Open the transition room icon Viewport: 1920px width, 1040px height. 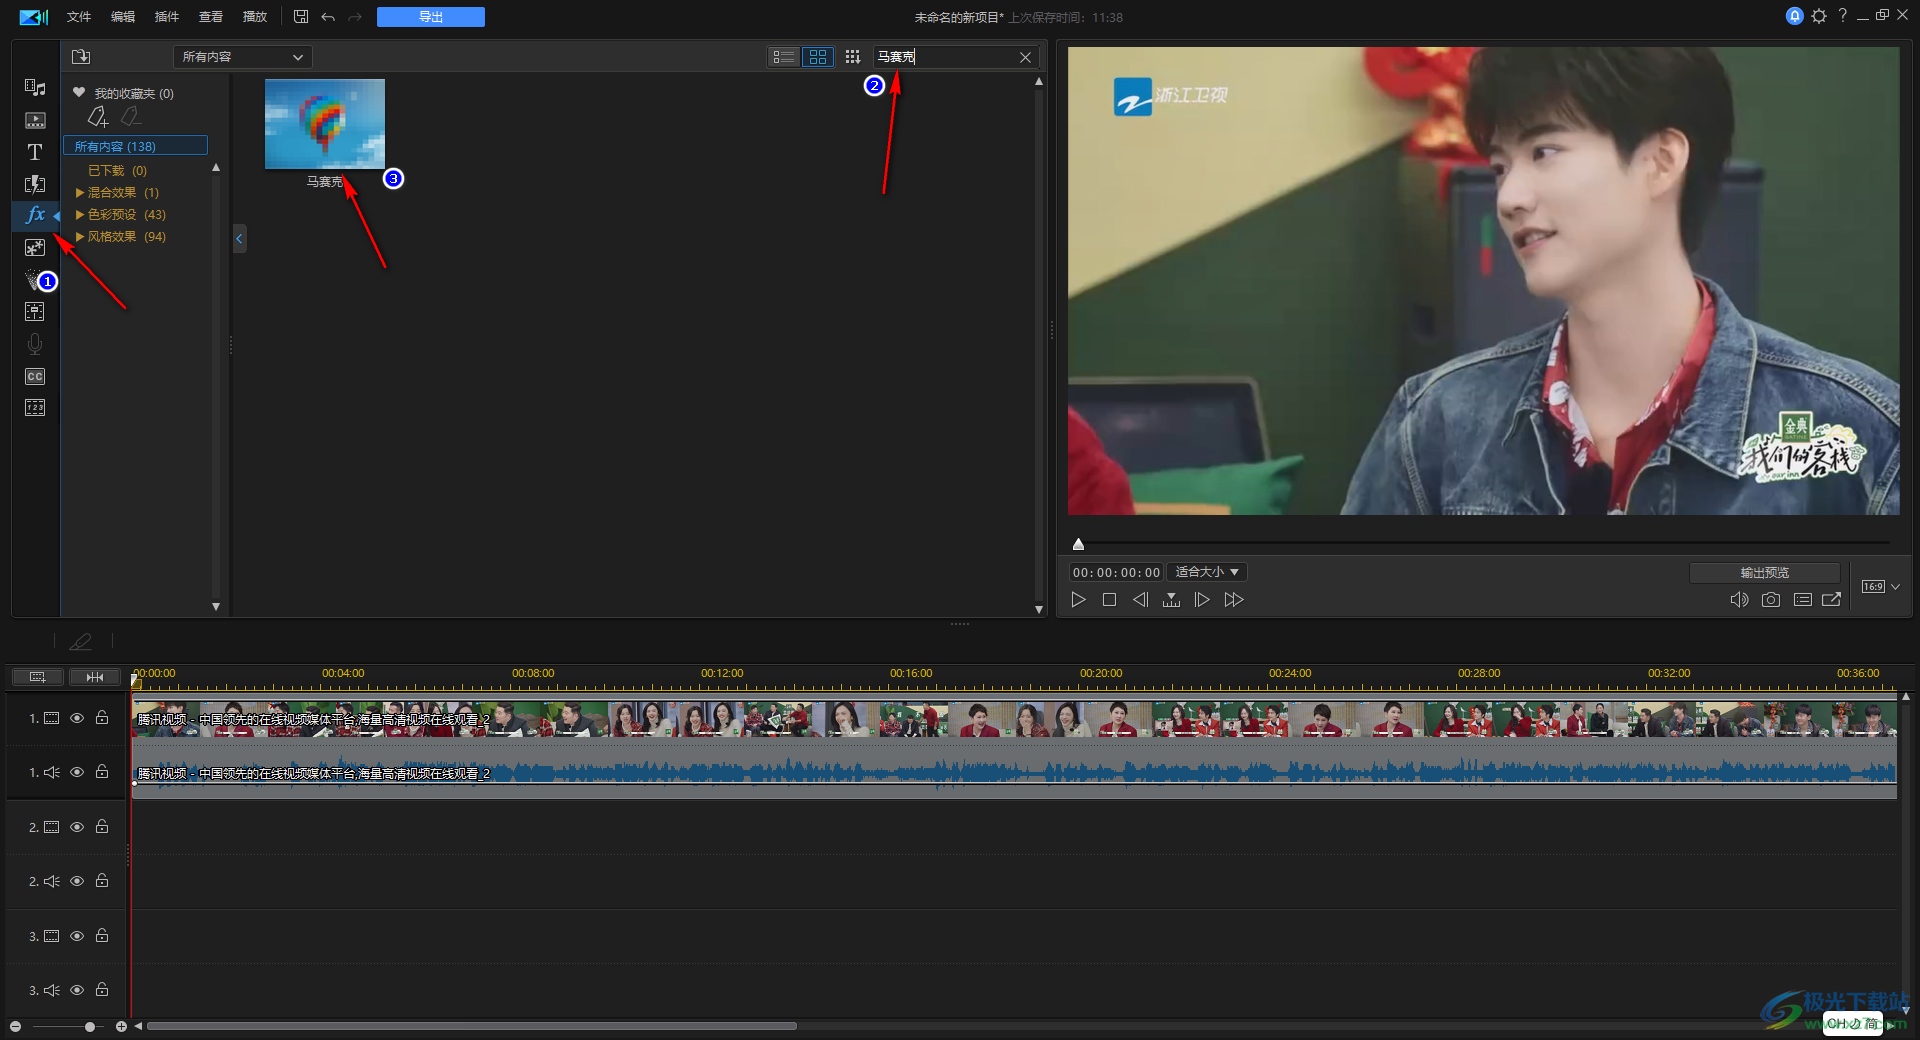click(35, 184)
